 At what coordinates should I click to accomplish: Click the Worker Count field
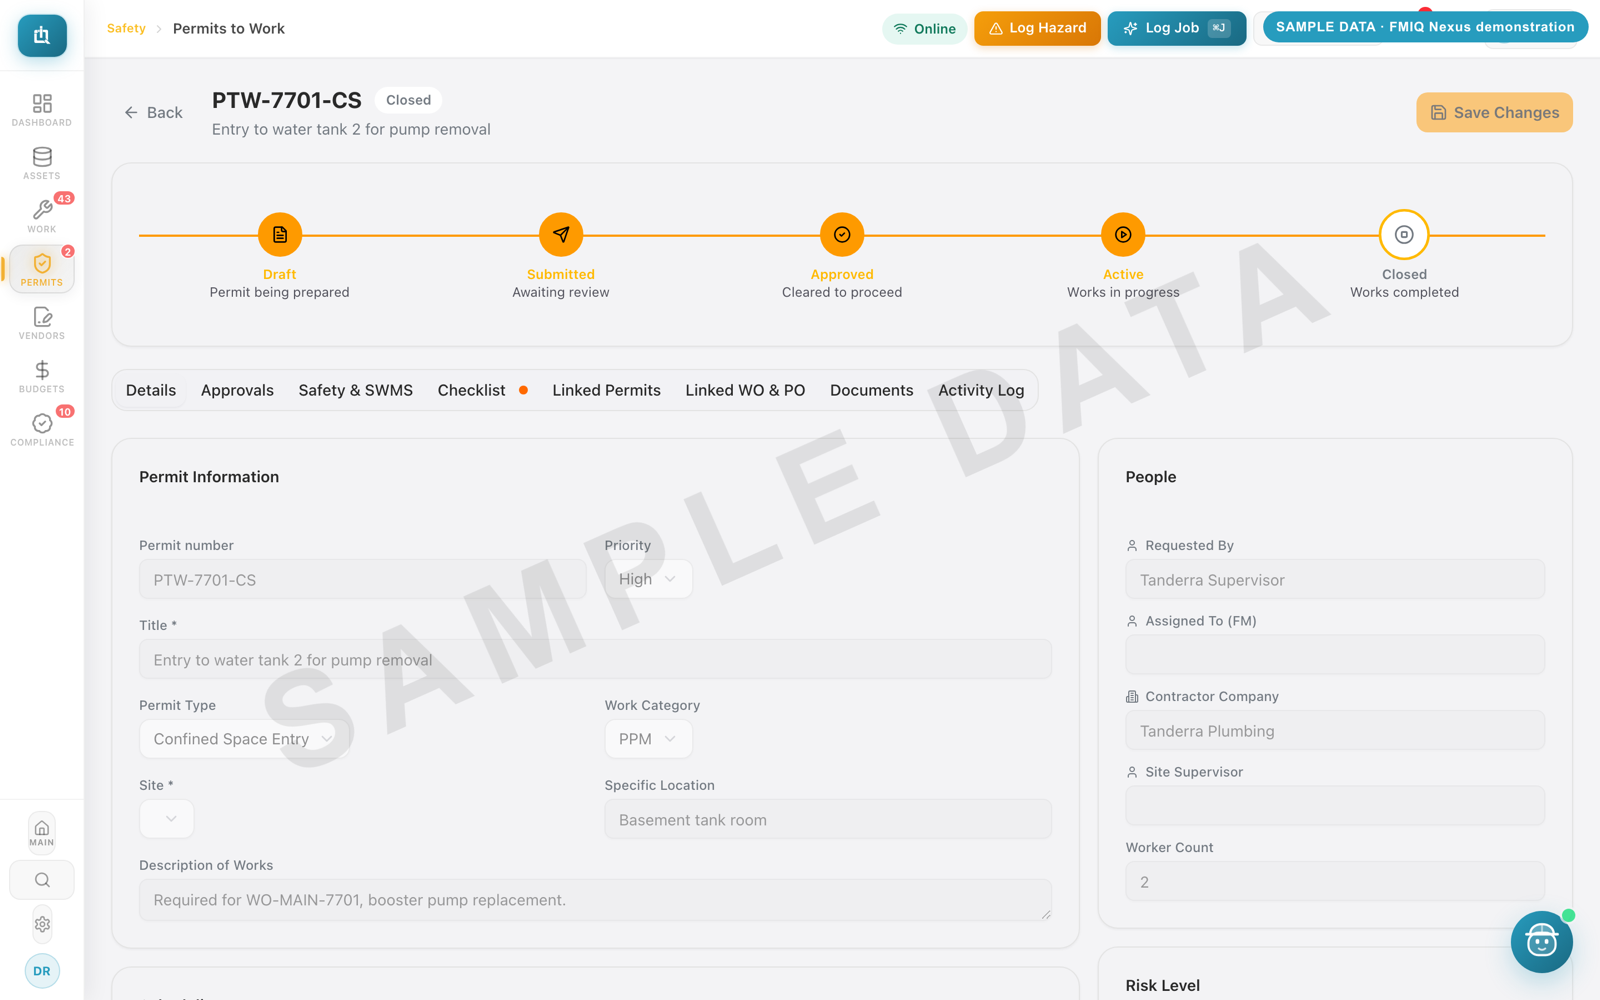click(1335, 881)
